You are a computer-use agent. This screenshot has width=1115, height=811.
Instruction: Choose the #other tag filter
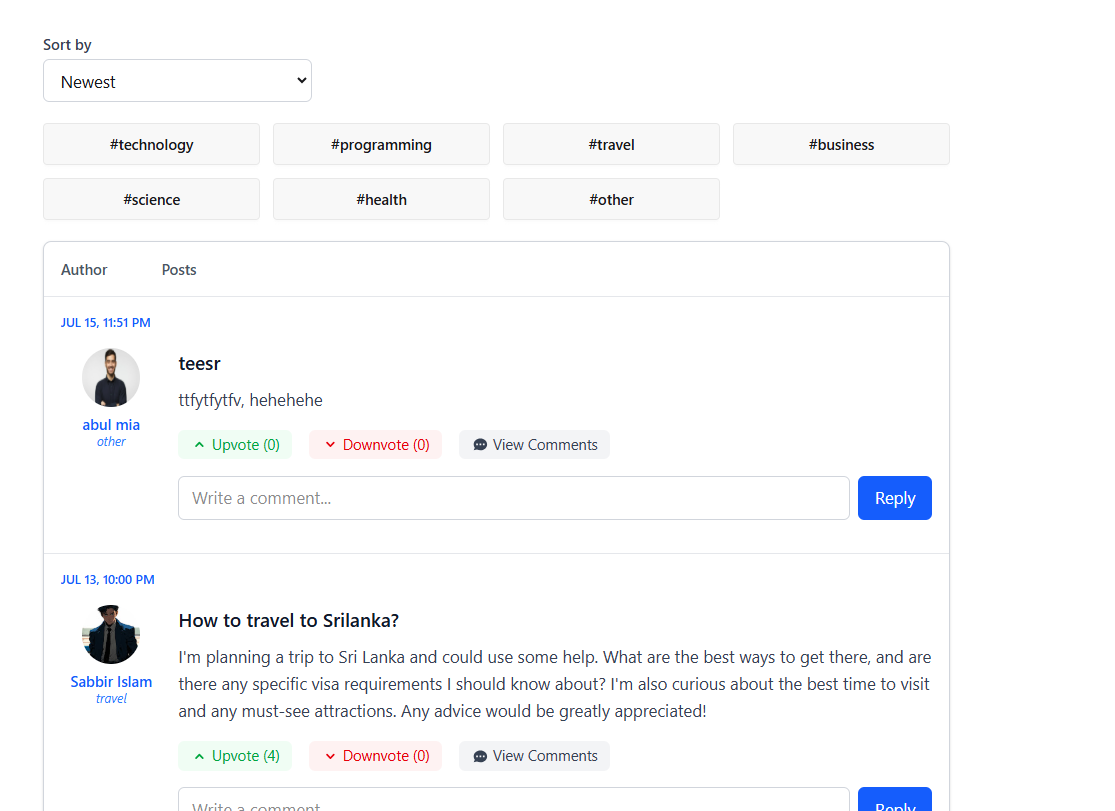point(612,199)
